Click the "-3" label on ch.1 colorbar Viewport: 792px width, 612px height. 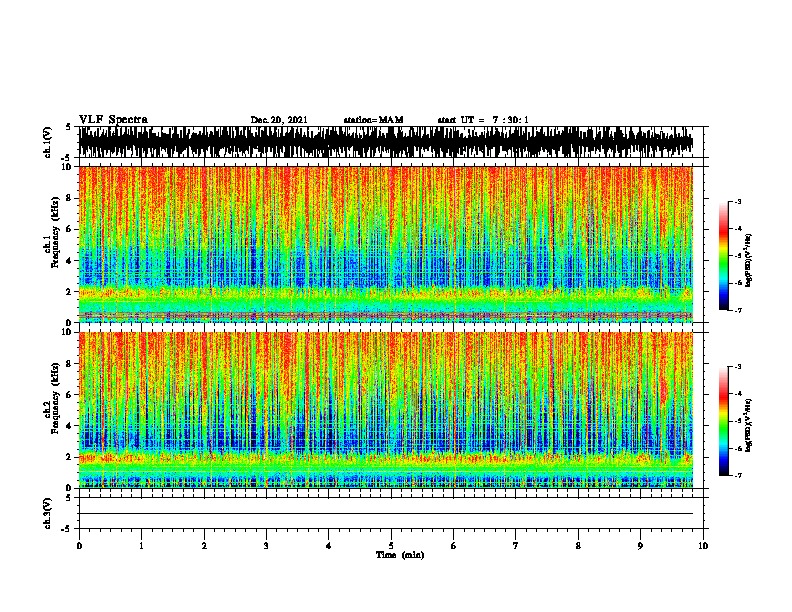point(737,201)
